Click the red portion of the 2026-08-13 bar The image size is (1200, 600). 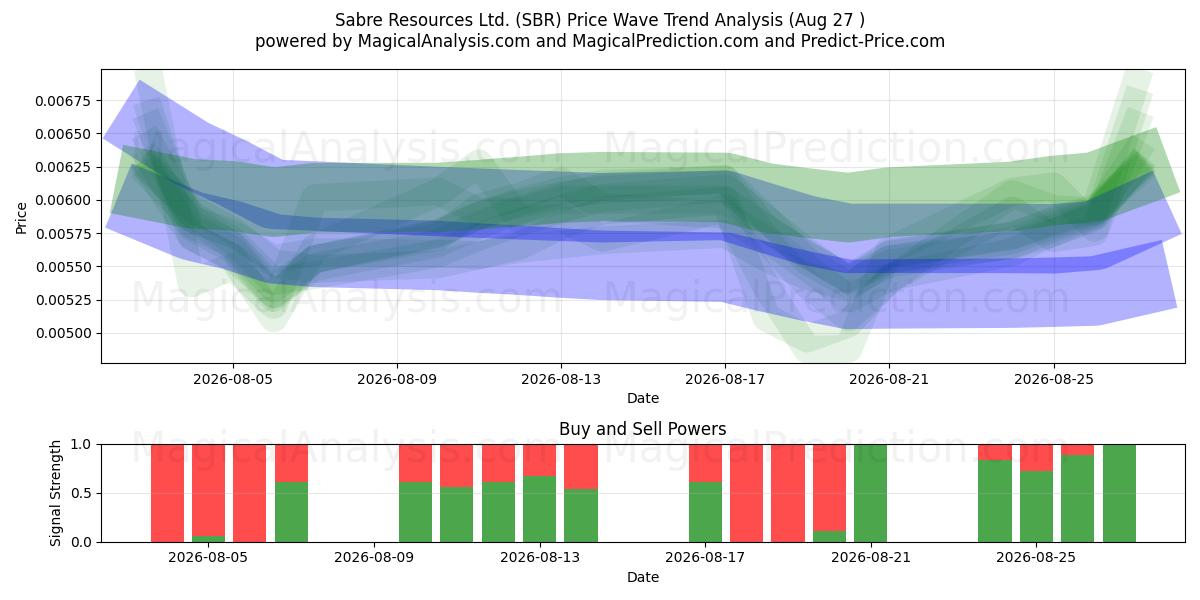coord(540,460)
